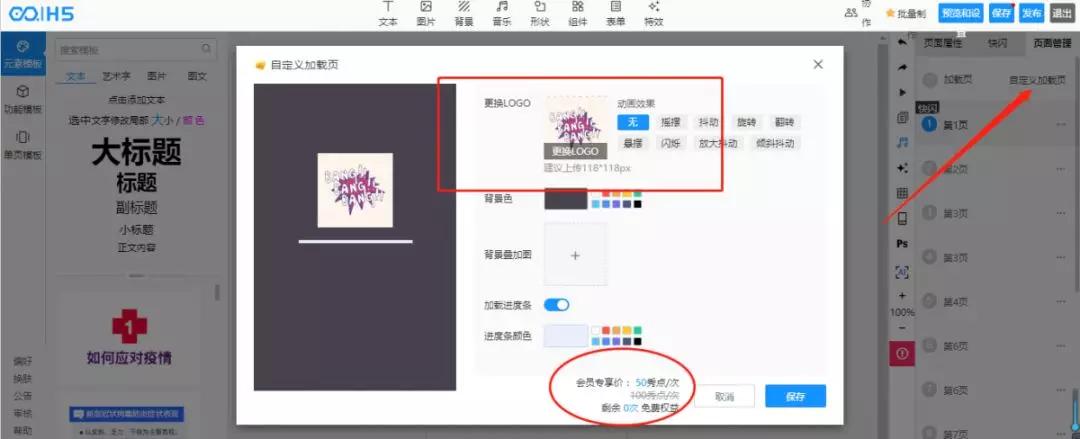Click the AI icon in the right toolbar
Viewport: 1080px width, 439px height.
[x=902, y=272]
